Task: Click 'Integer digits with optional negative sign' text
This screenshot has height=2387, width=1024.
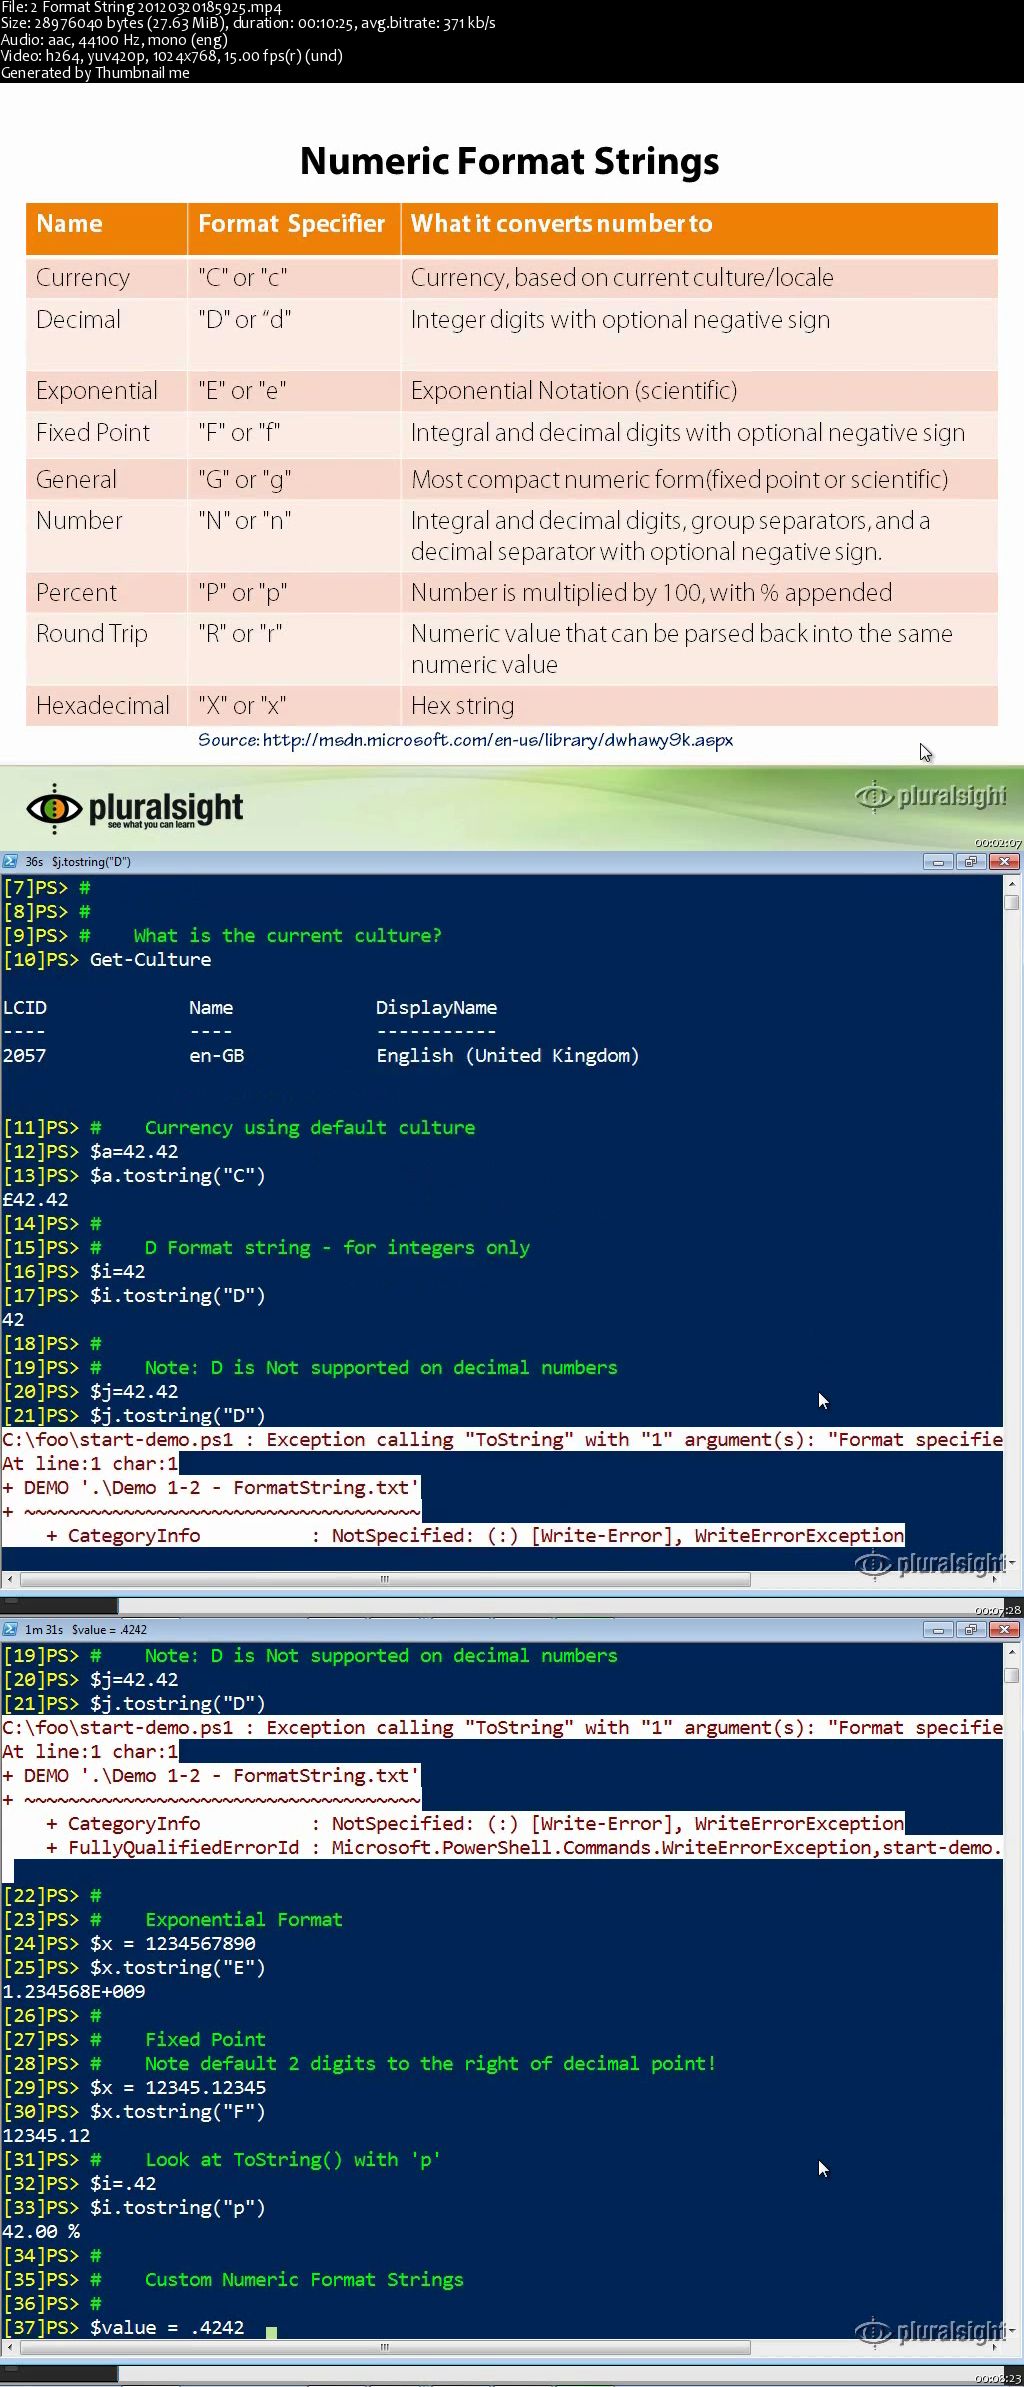Action: [x=620, y=320]
